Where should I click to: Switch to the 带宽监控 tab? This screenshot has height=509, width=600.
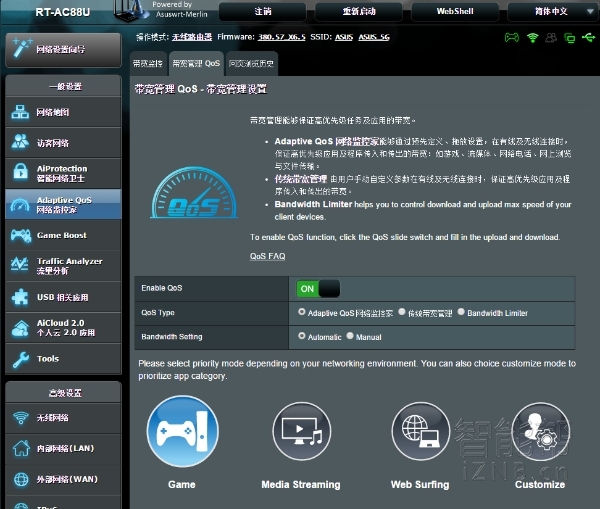[x=148, y=63]
